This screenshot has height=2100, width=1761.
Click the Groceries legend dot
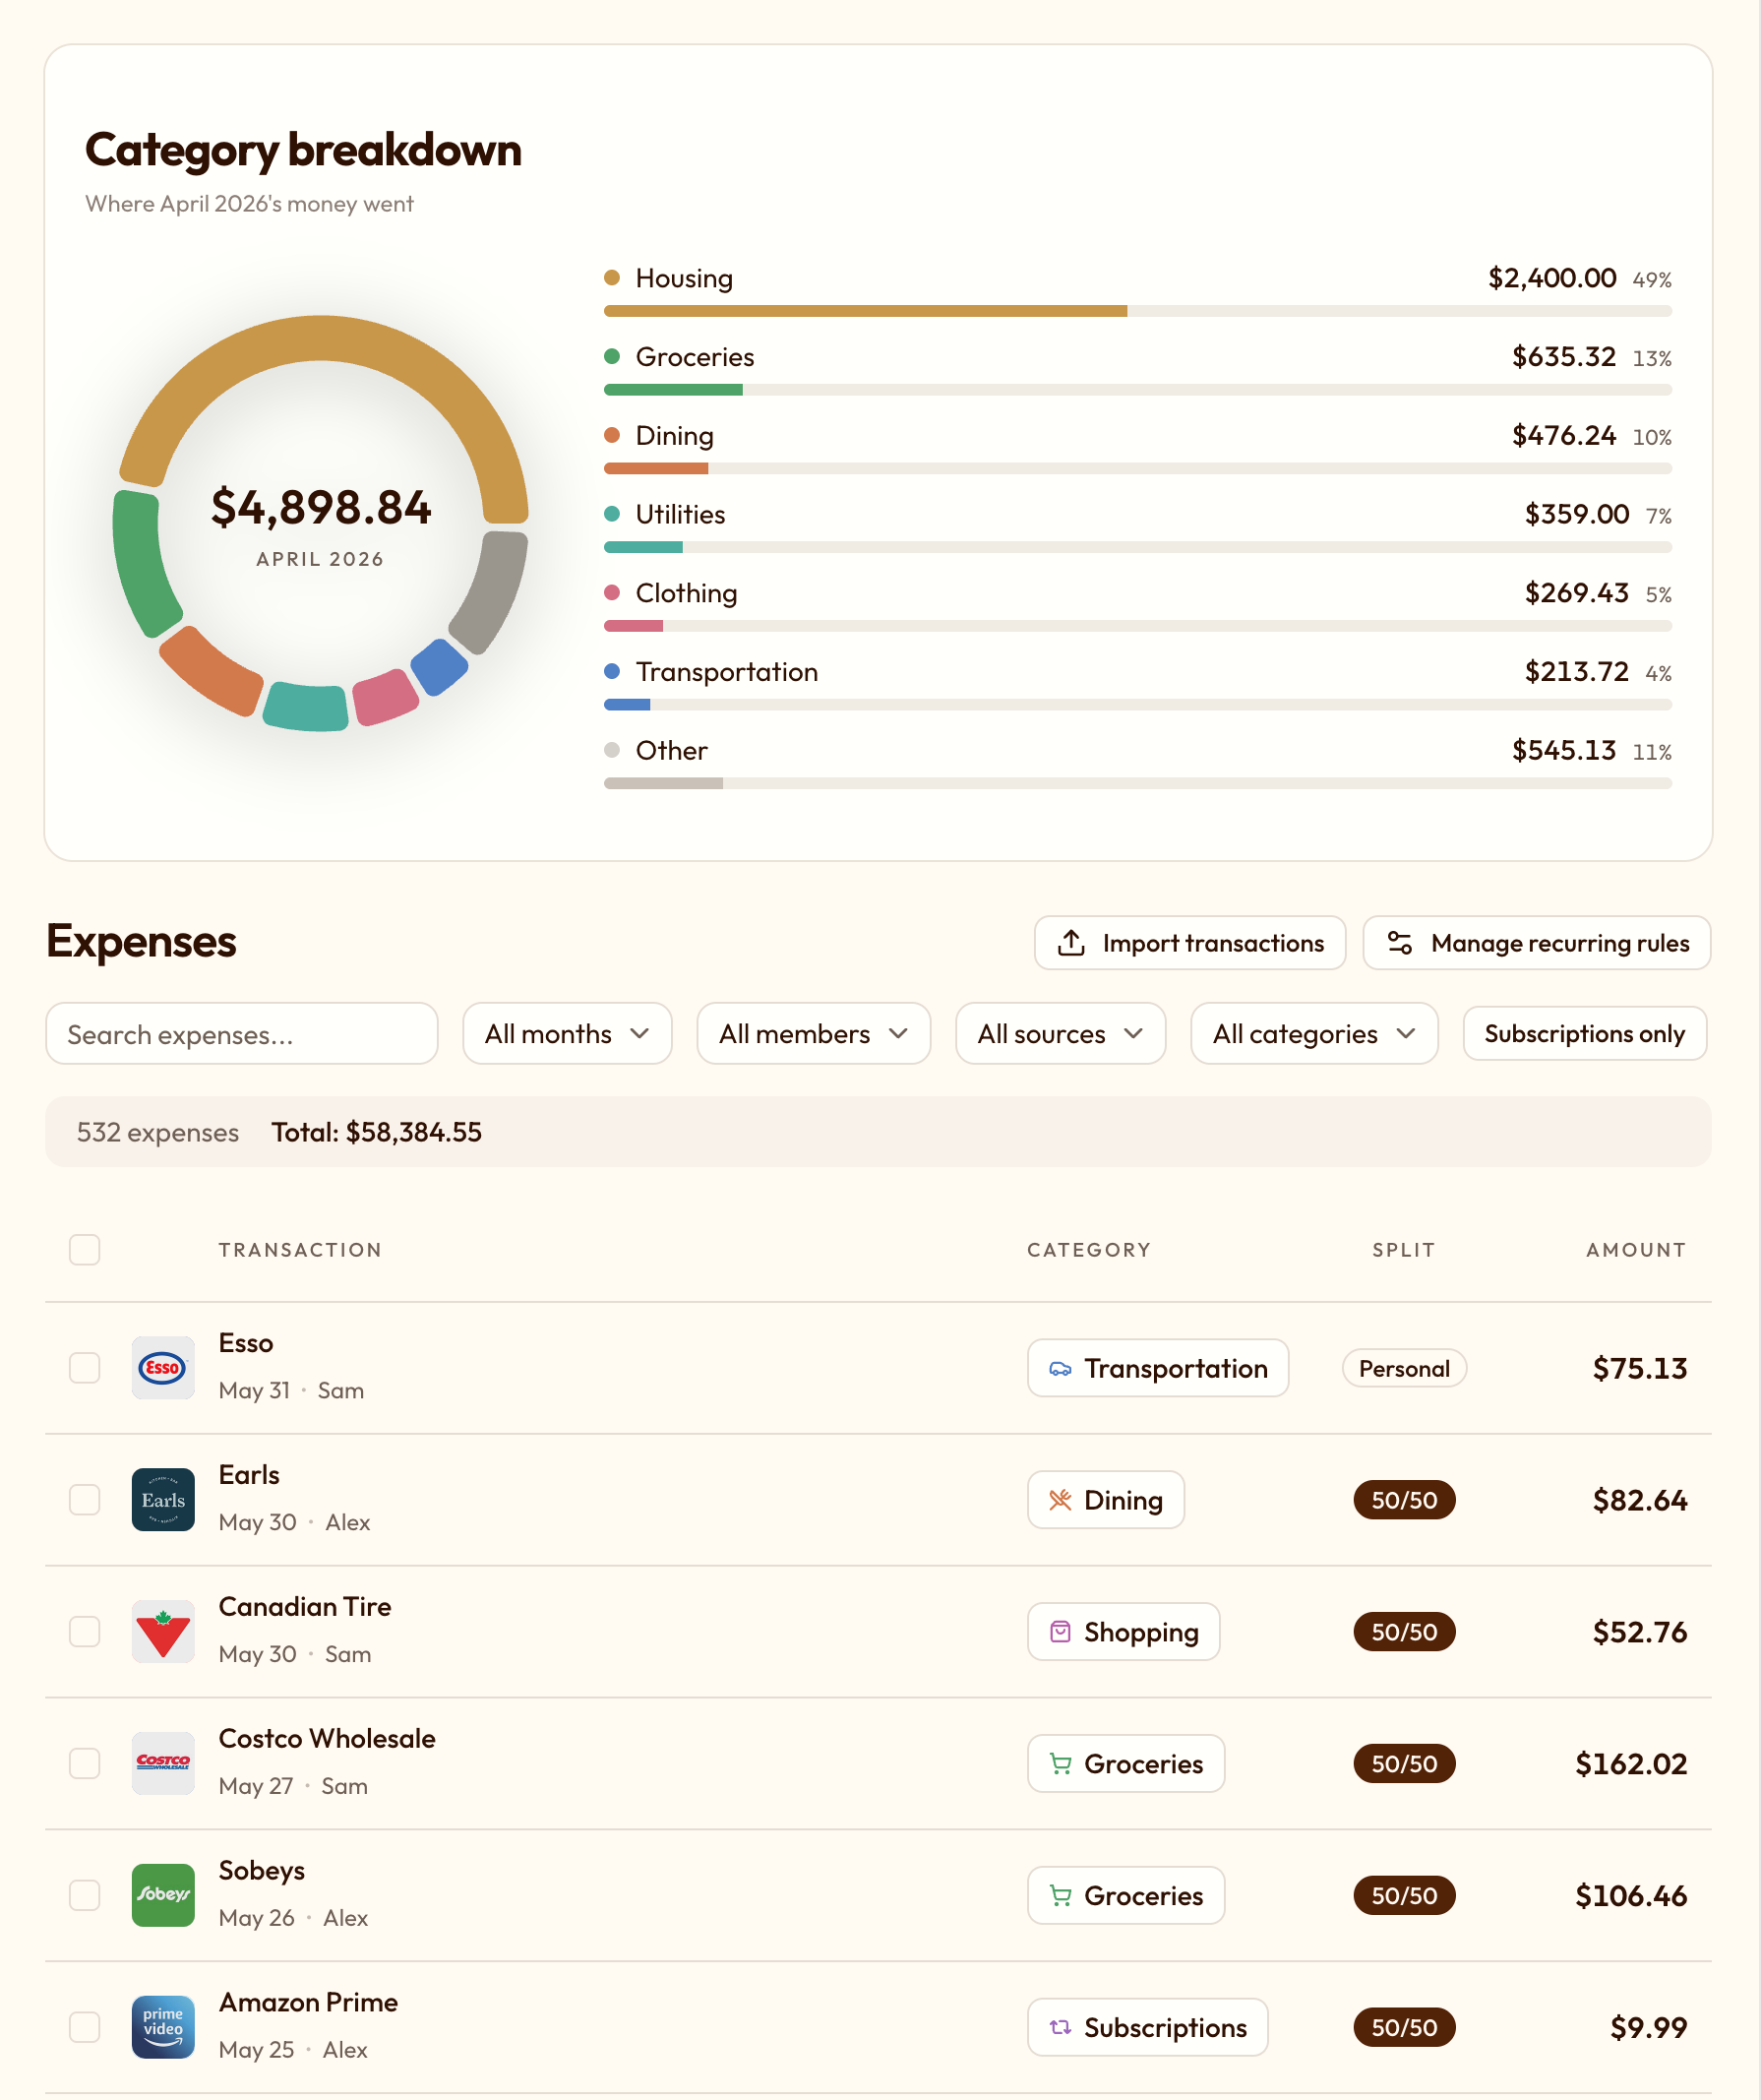point(612,356)
